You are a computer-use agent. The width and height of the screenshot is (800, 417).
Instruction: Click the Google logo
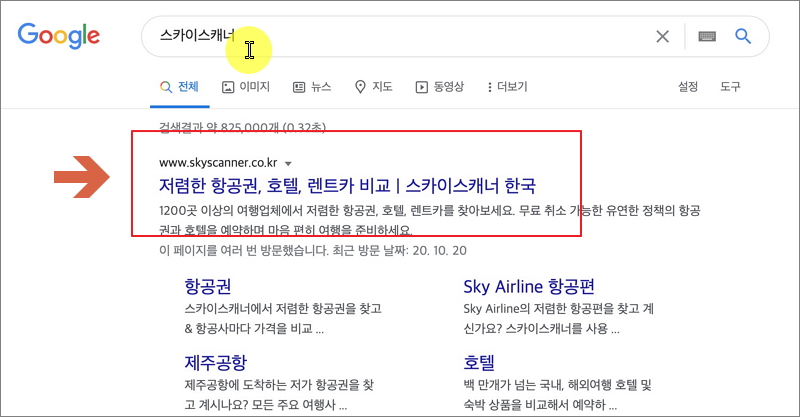coord(59,36)
